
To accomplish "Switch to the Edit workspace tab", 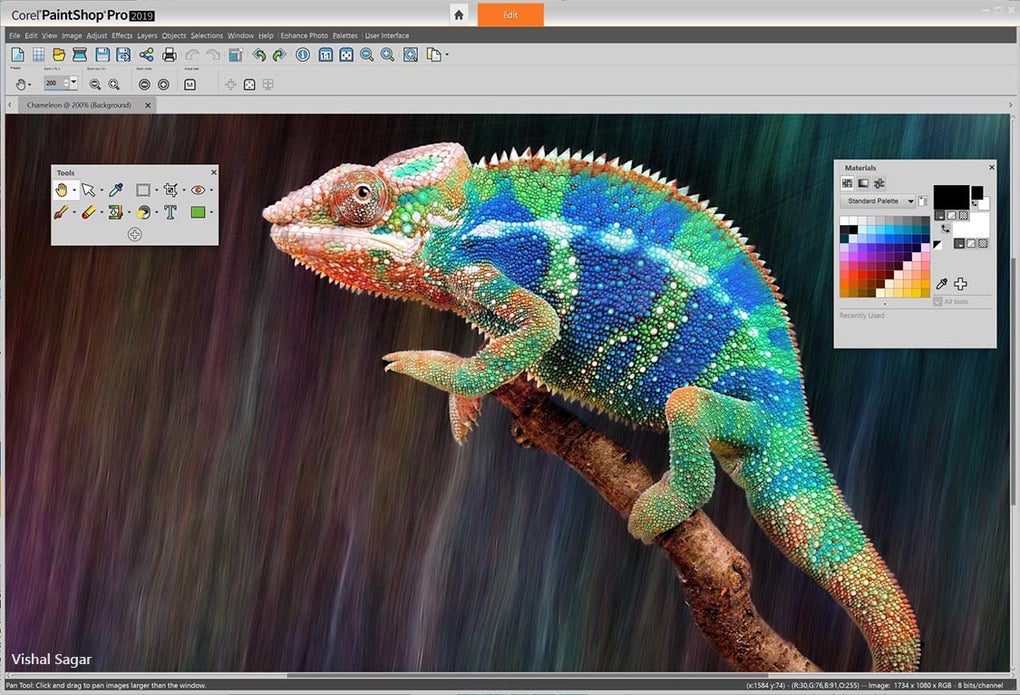I will point(510,15).
